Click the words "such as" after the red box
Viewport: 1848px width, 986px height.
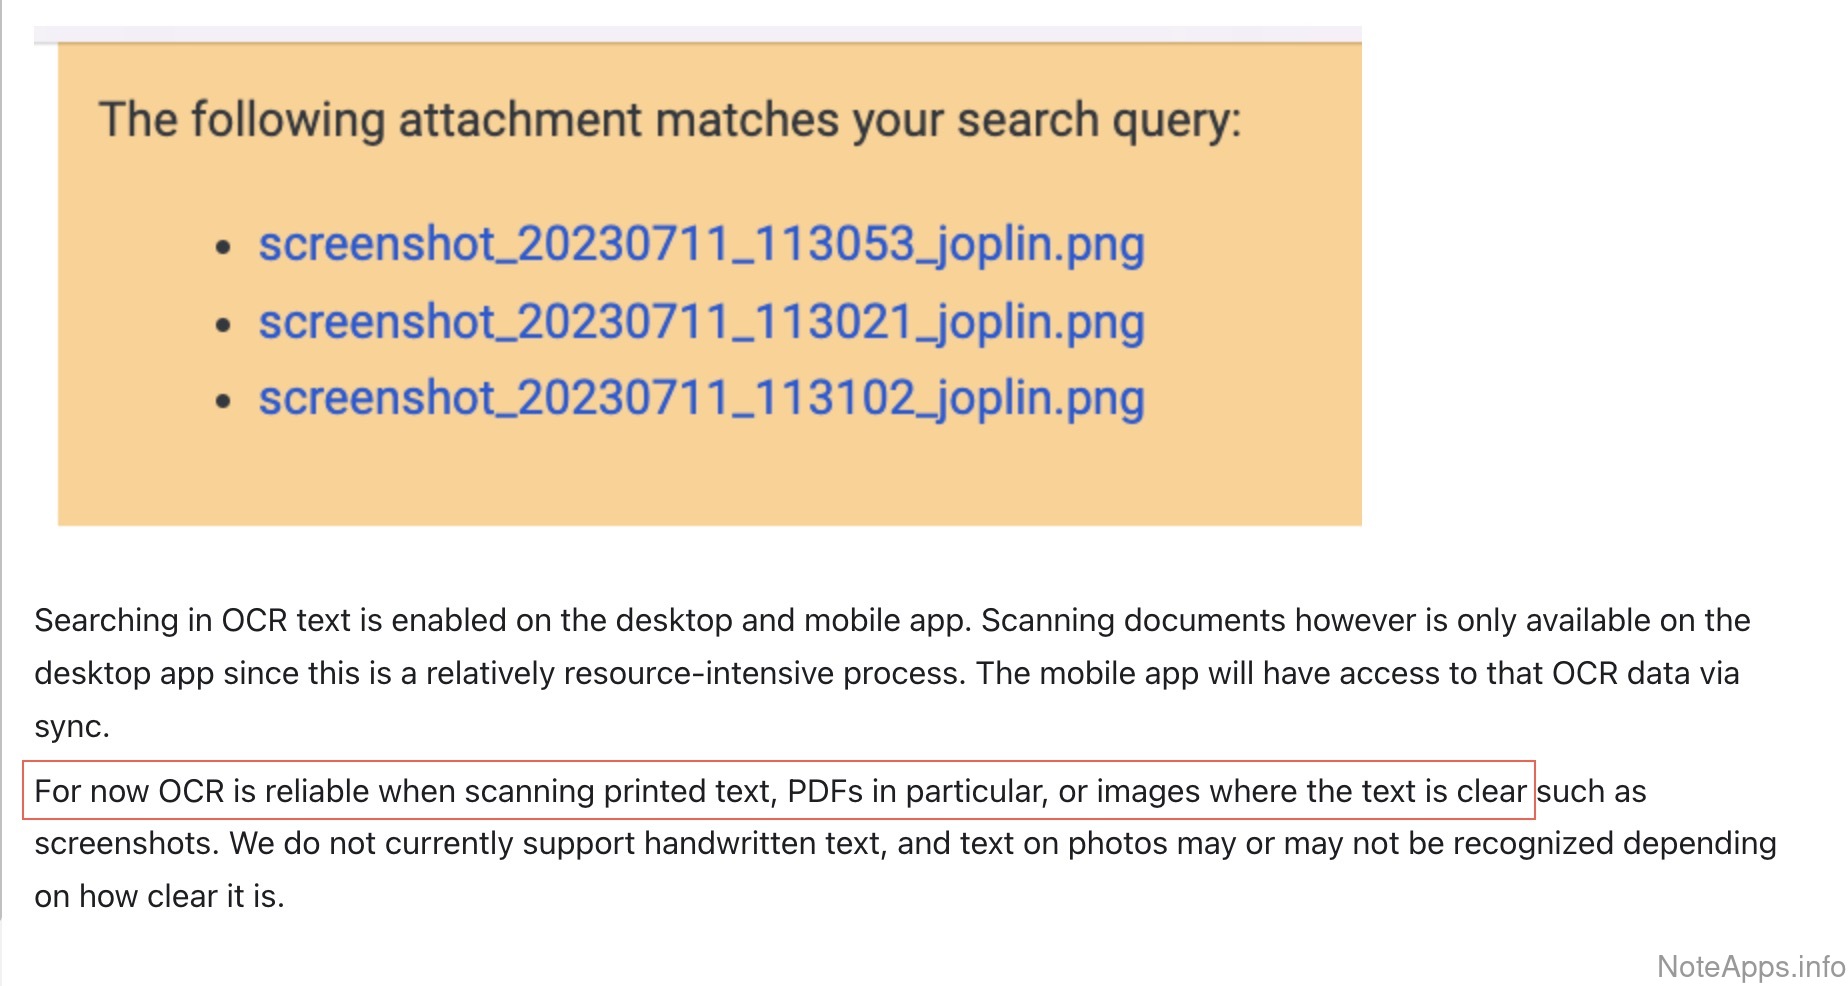1591,791
